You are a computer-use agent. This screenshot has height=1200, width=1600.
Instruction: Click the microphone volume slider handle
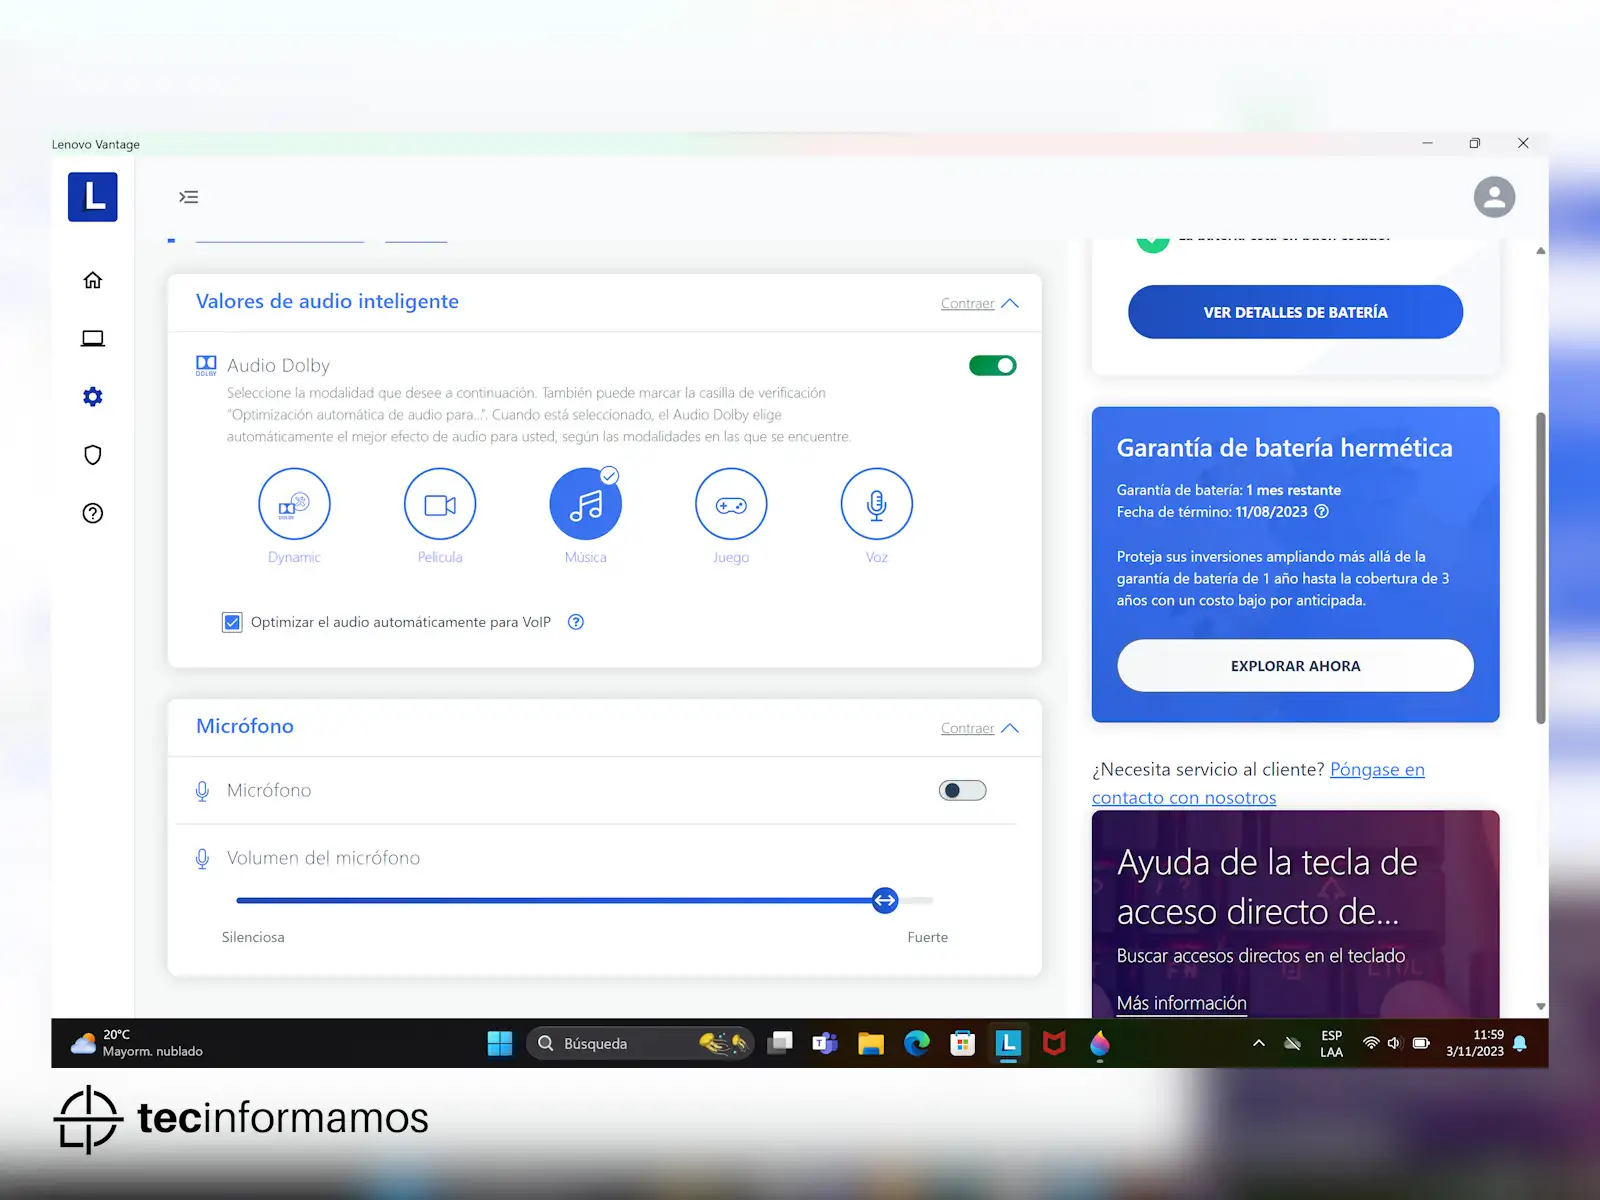(x=885, y=901)
